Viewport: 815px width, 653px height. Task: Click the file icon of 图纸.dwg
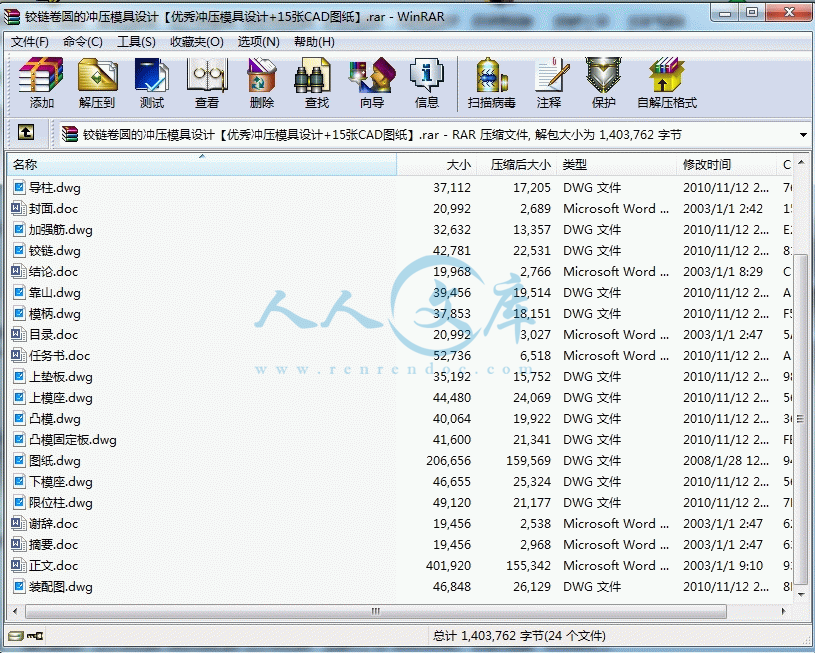19,460
